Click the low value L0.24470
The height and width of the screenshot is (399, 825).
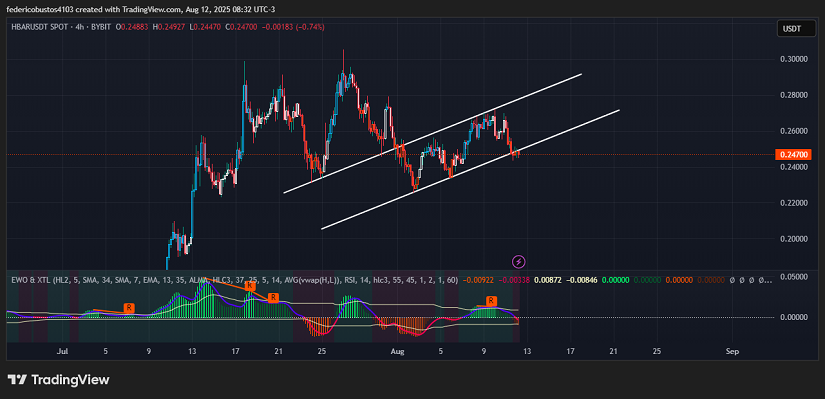205,26
